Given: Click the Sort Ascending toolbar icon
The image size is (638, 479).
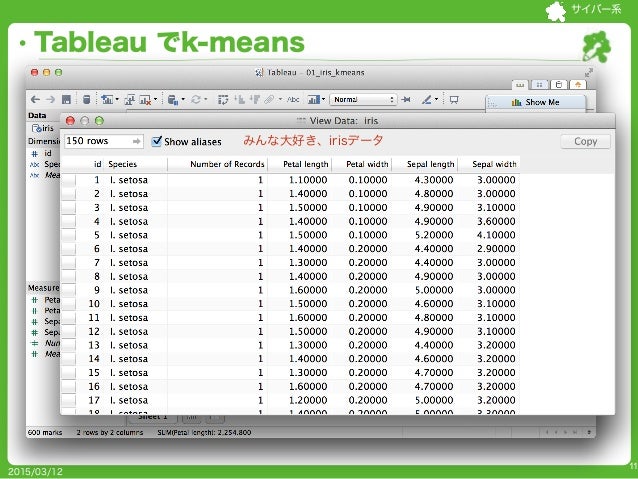Looking at the screenshot, I should (x=239, y=99).
